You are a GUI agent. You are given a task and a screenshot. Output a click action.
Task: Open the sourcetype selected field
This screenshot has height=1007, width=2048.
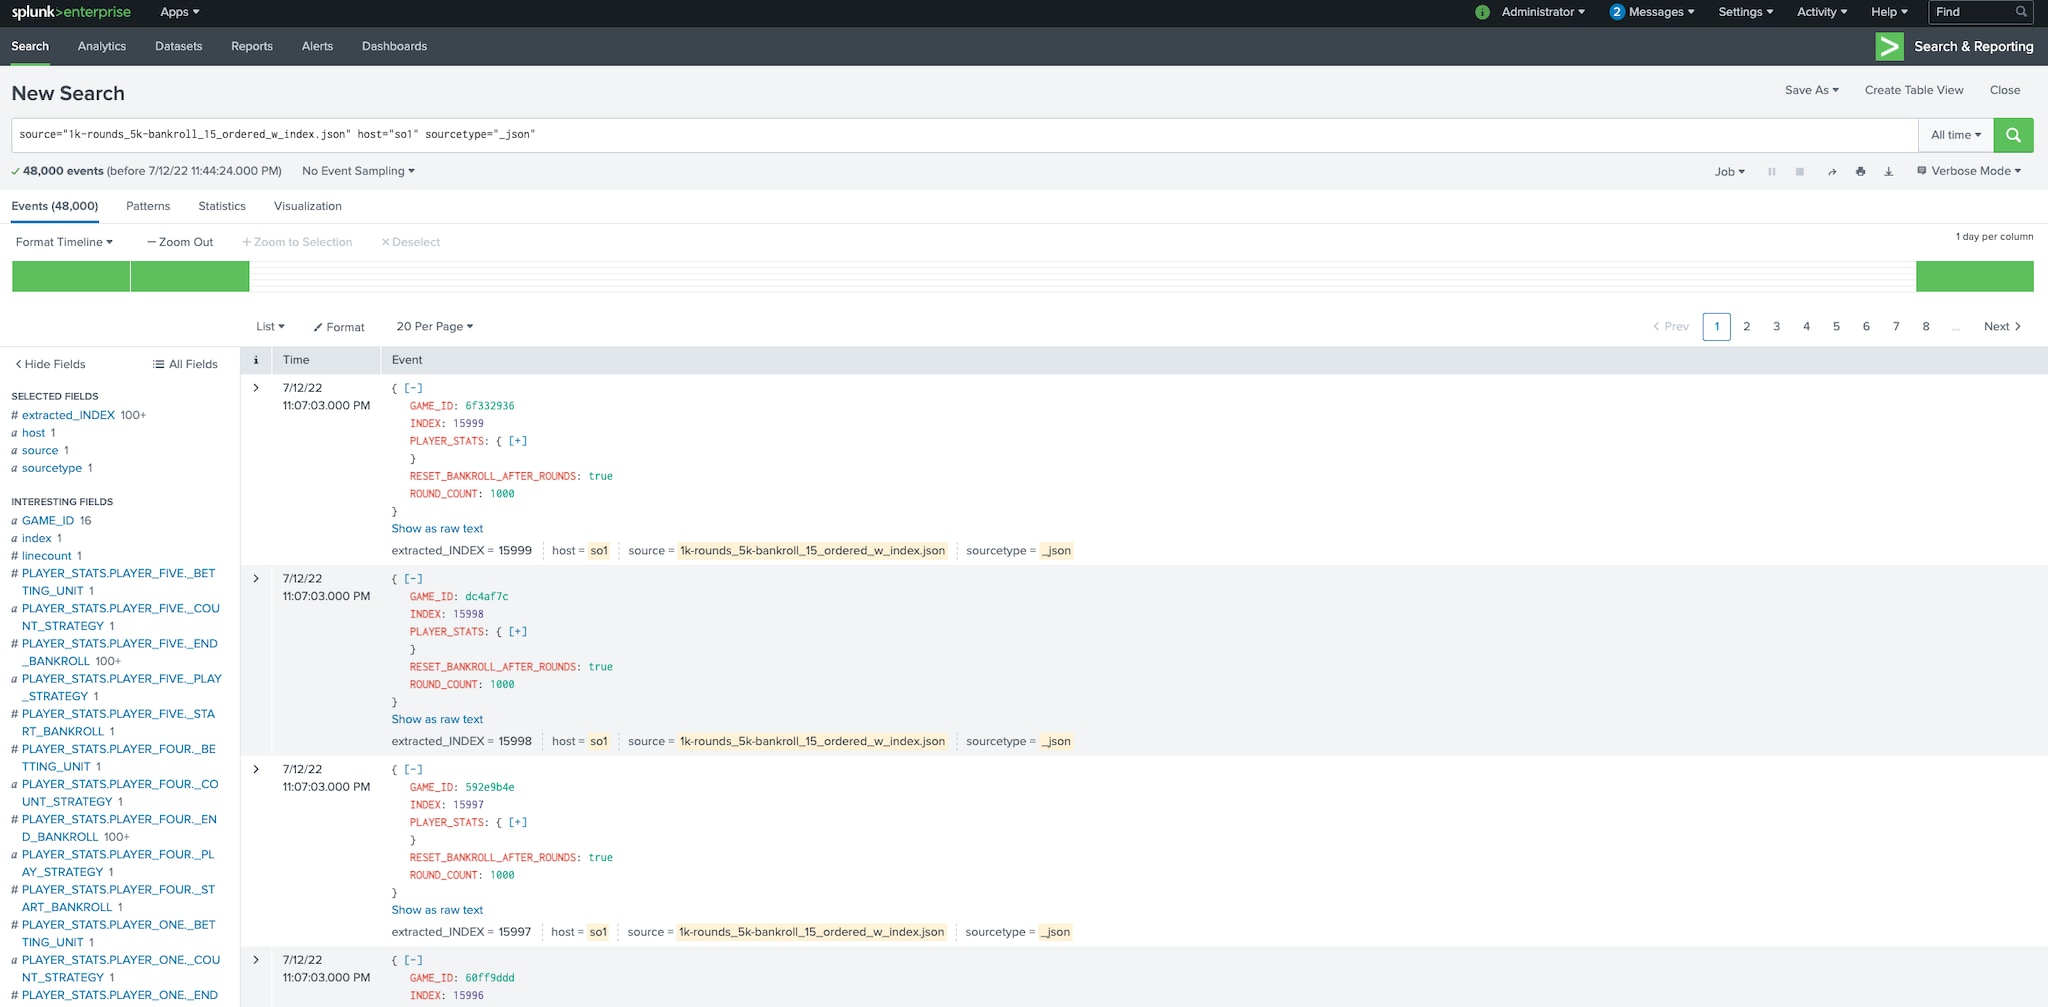(x=52, y=468)
